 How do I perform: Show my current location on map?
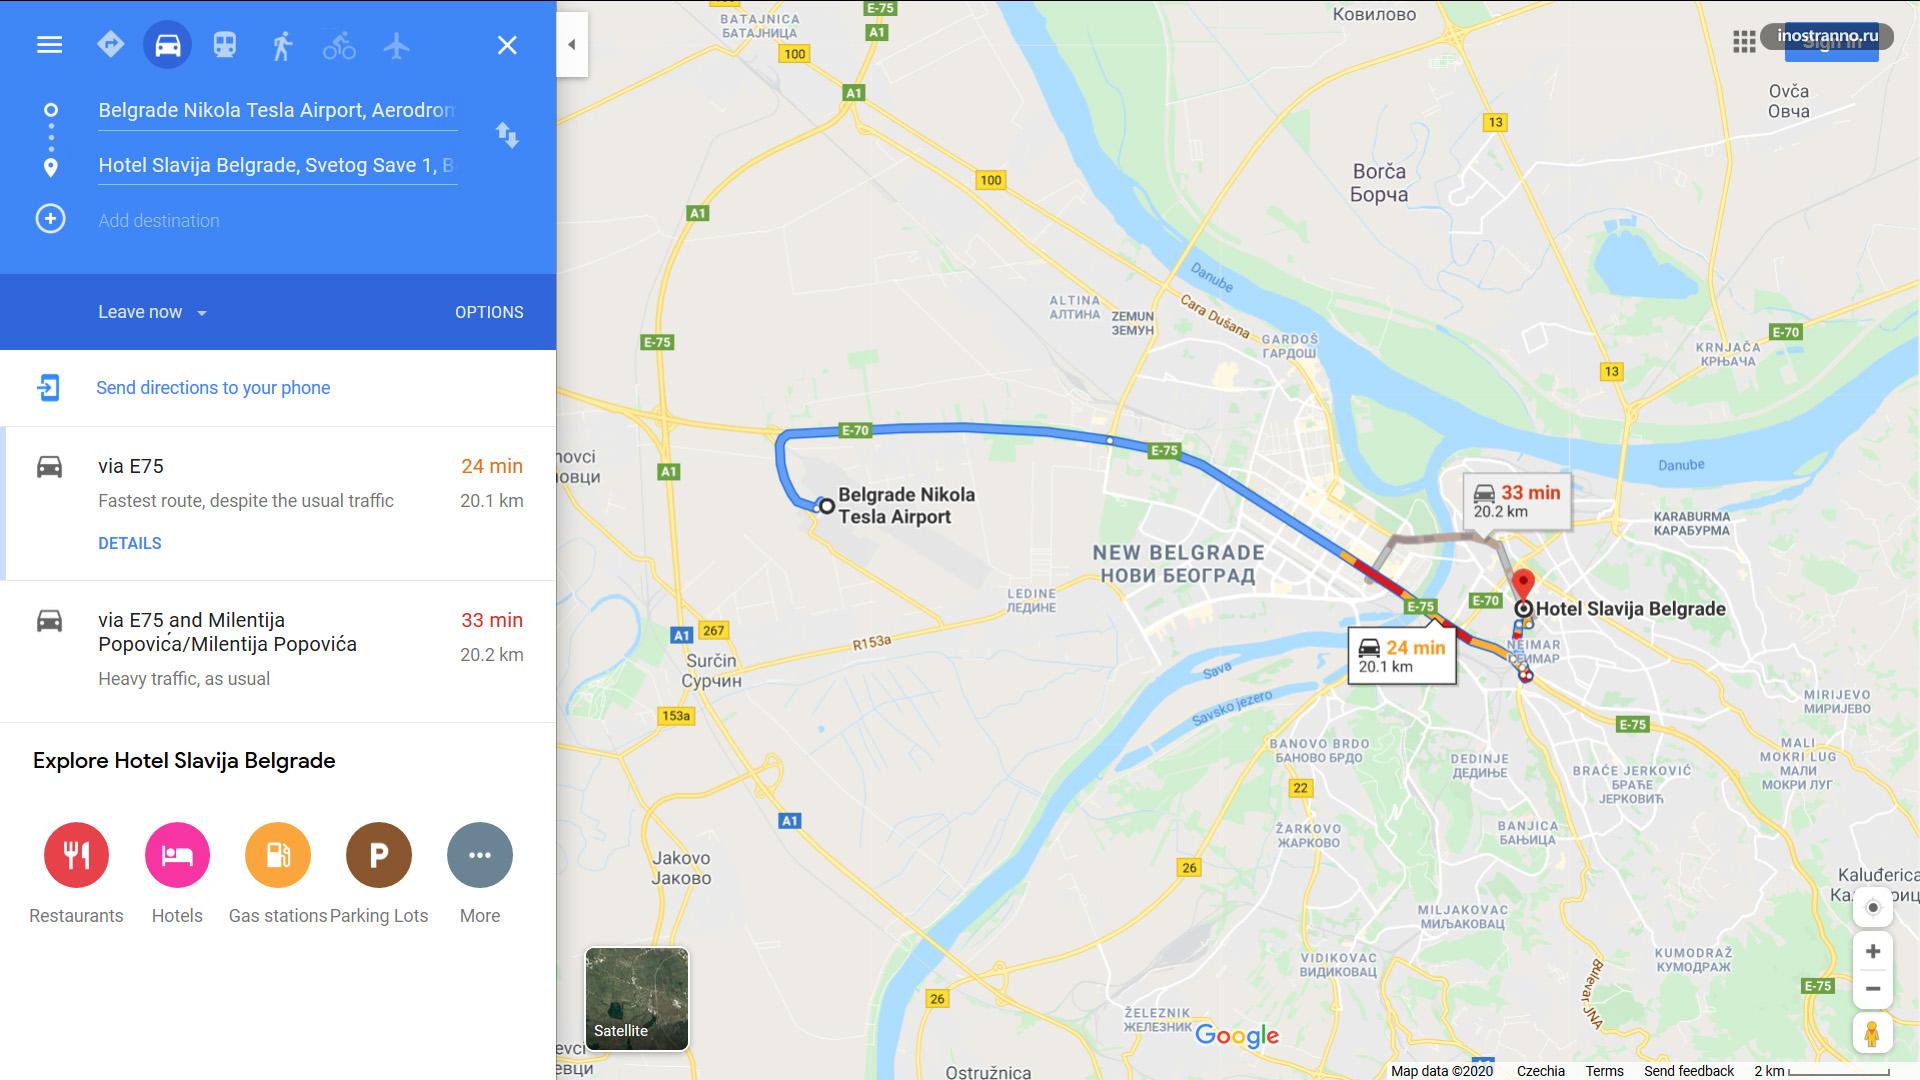(1873, 908)
